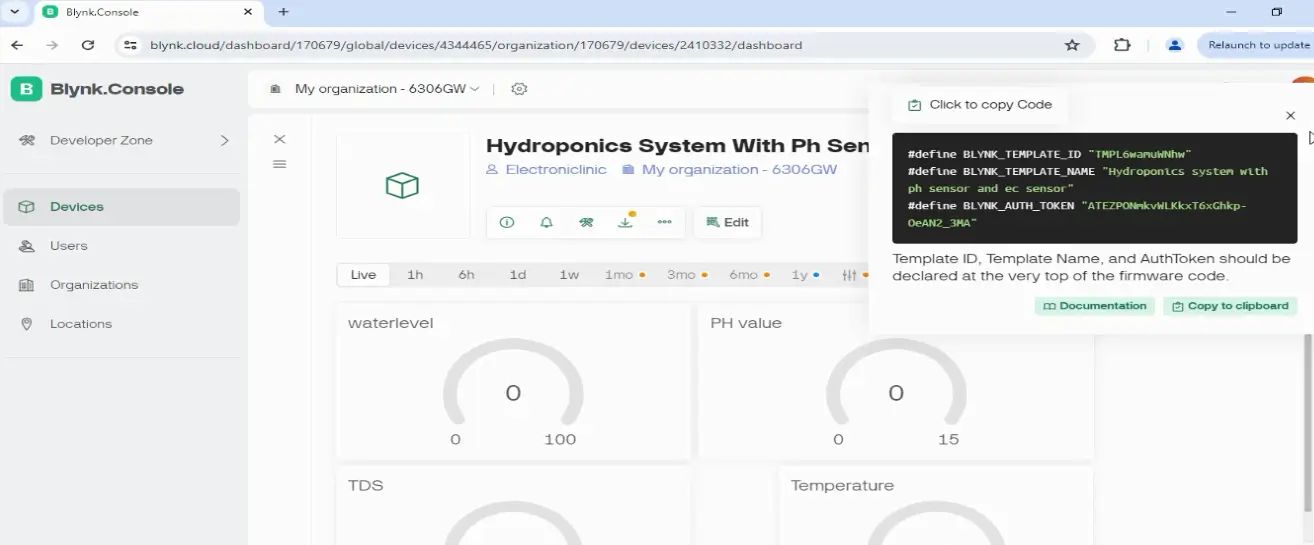The width and height of the screenshot is (1314, 545).
Task: Open the developer tools wrench icon
Action: [x=586, y=222]
